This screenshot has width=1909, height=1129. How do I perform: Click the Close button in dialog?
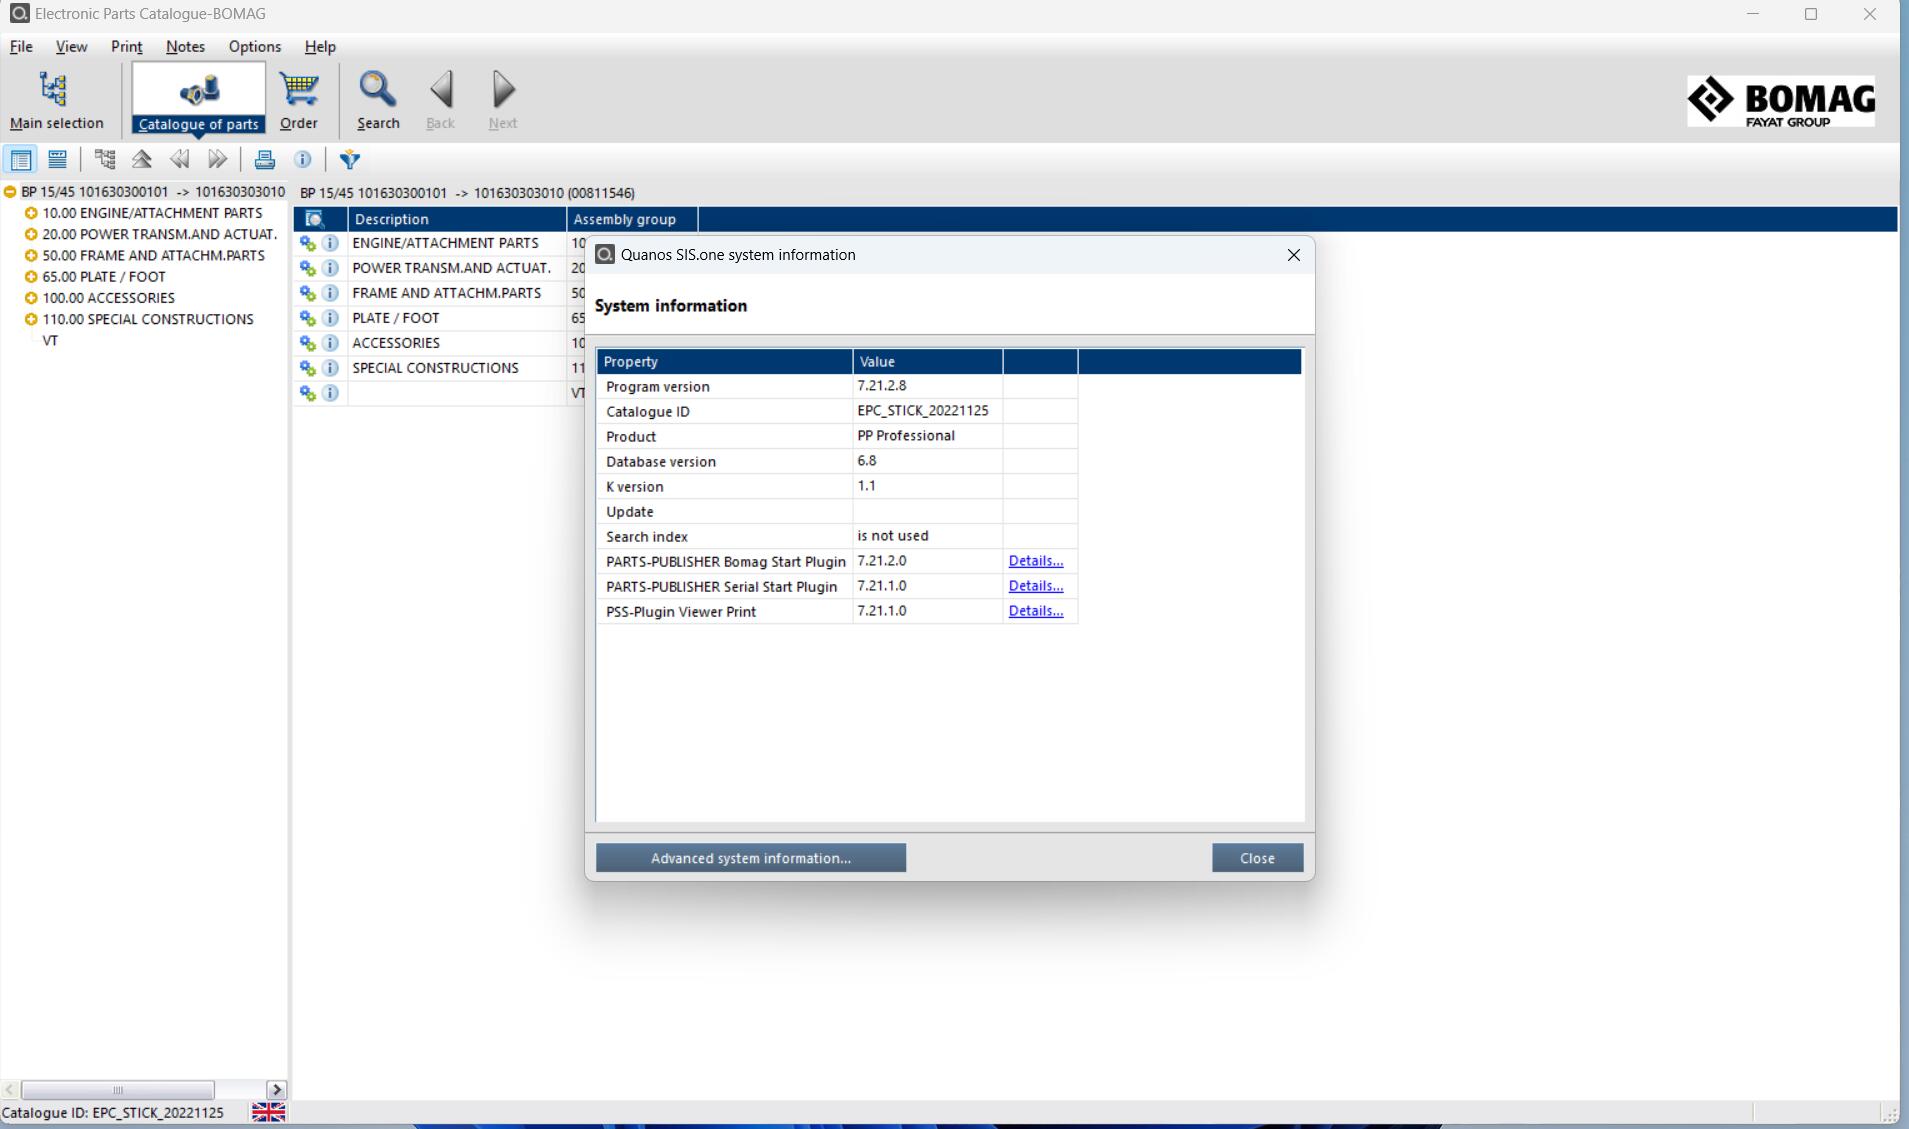coord(1257,858)
